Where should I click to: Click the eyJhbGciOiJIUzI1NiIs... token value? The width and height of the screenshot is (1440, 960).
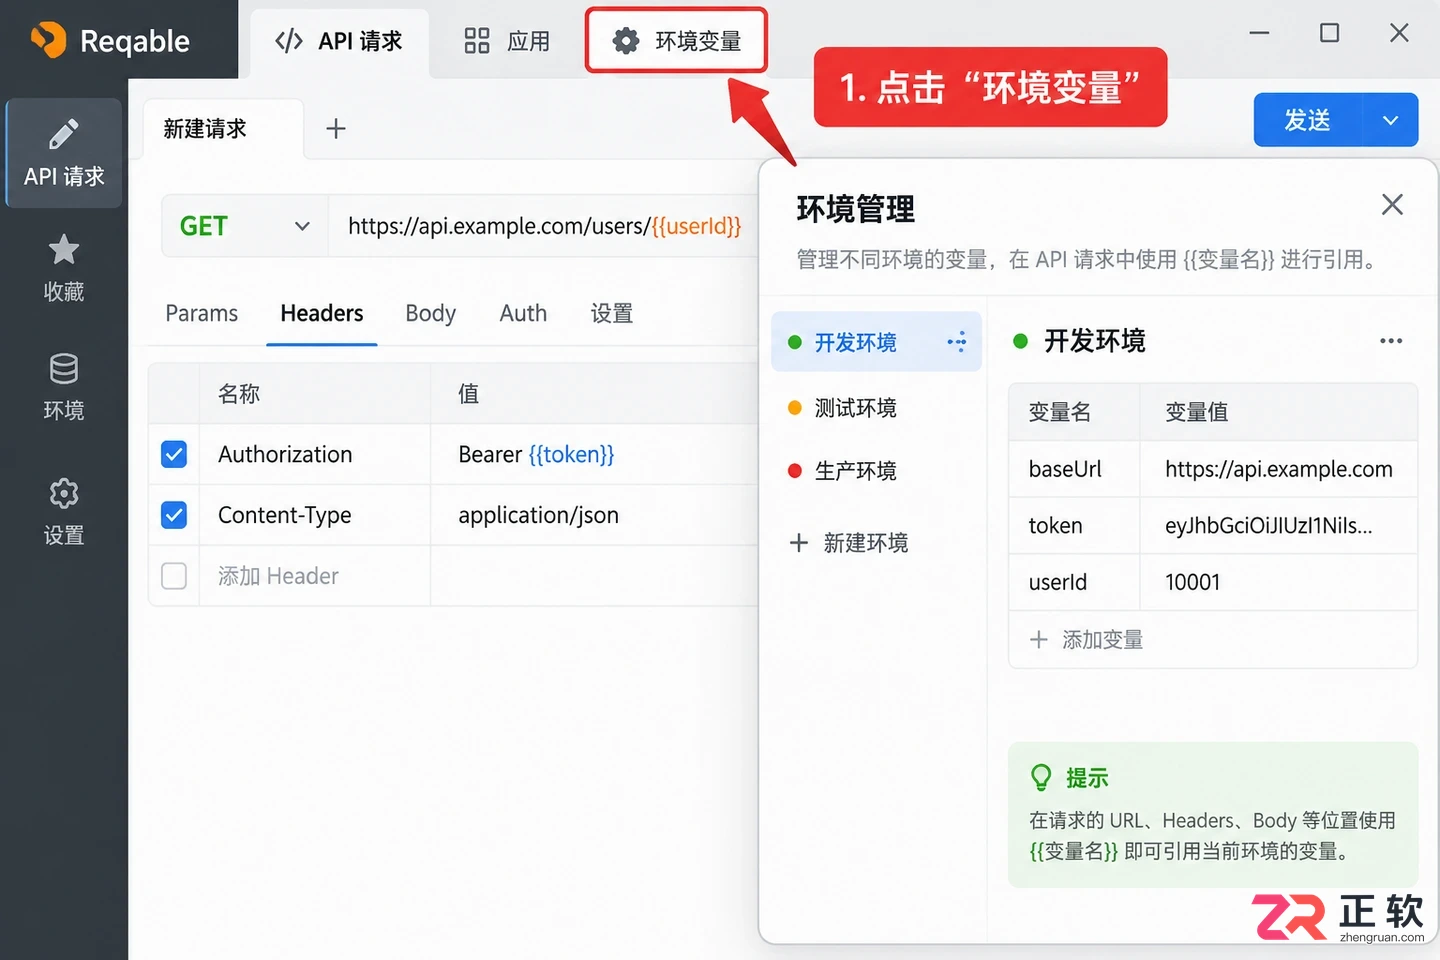tap(1279, 526)
